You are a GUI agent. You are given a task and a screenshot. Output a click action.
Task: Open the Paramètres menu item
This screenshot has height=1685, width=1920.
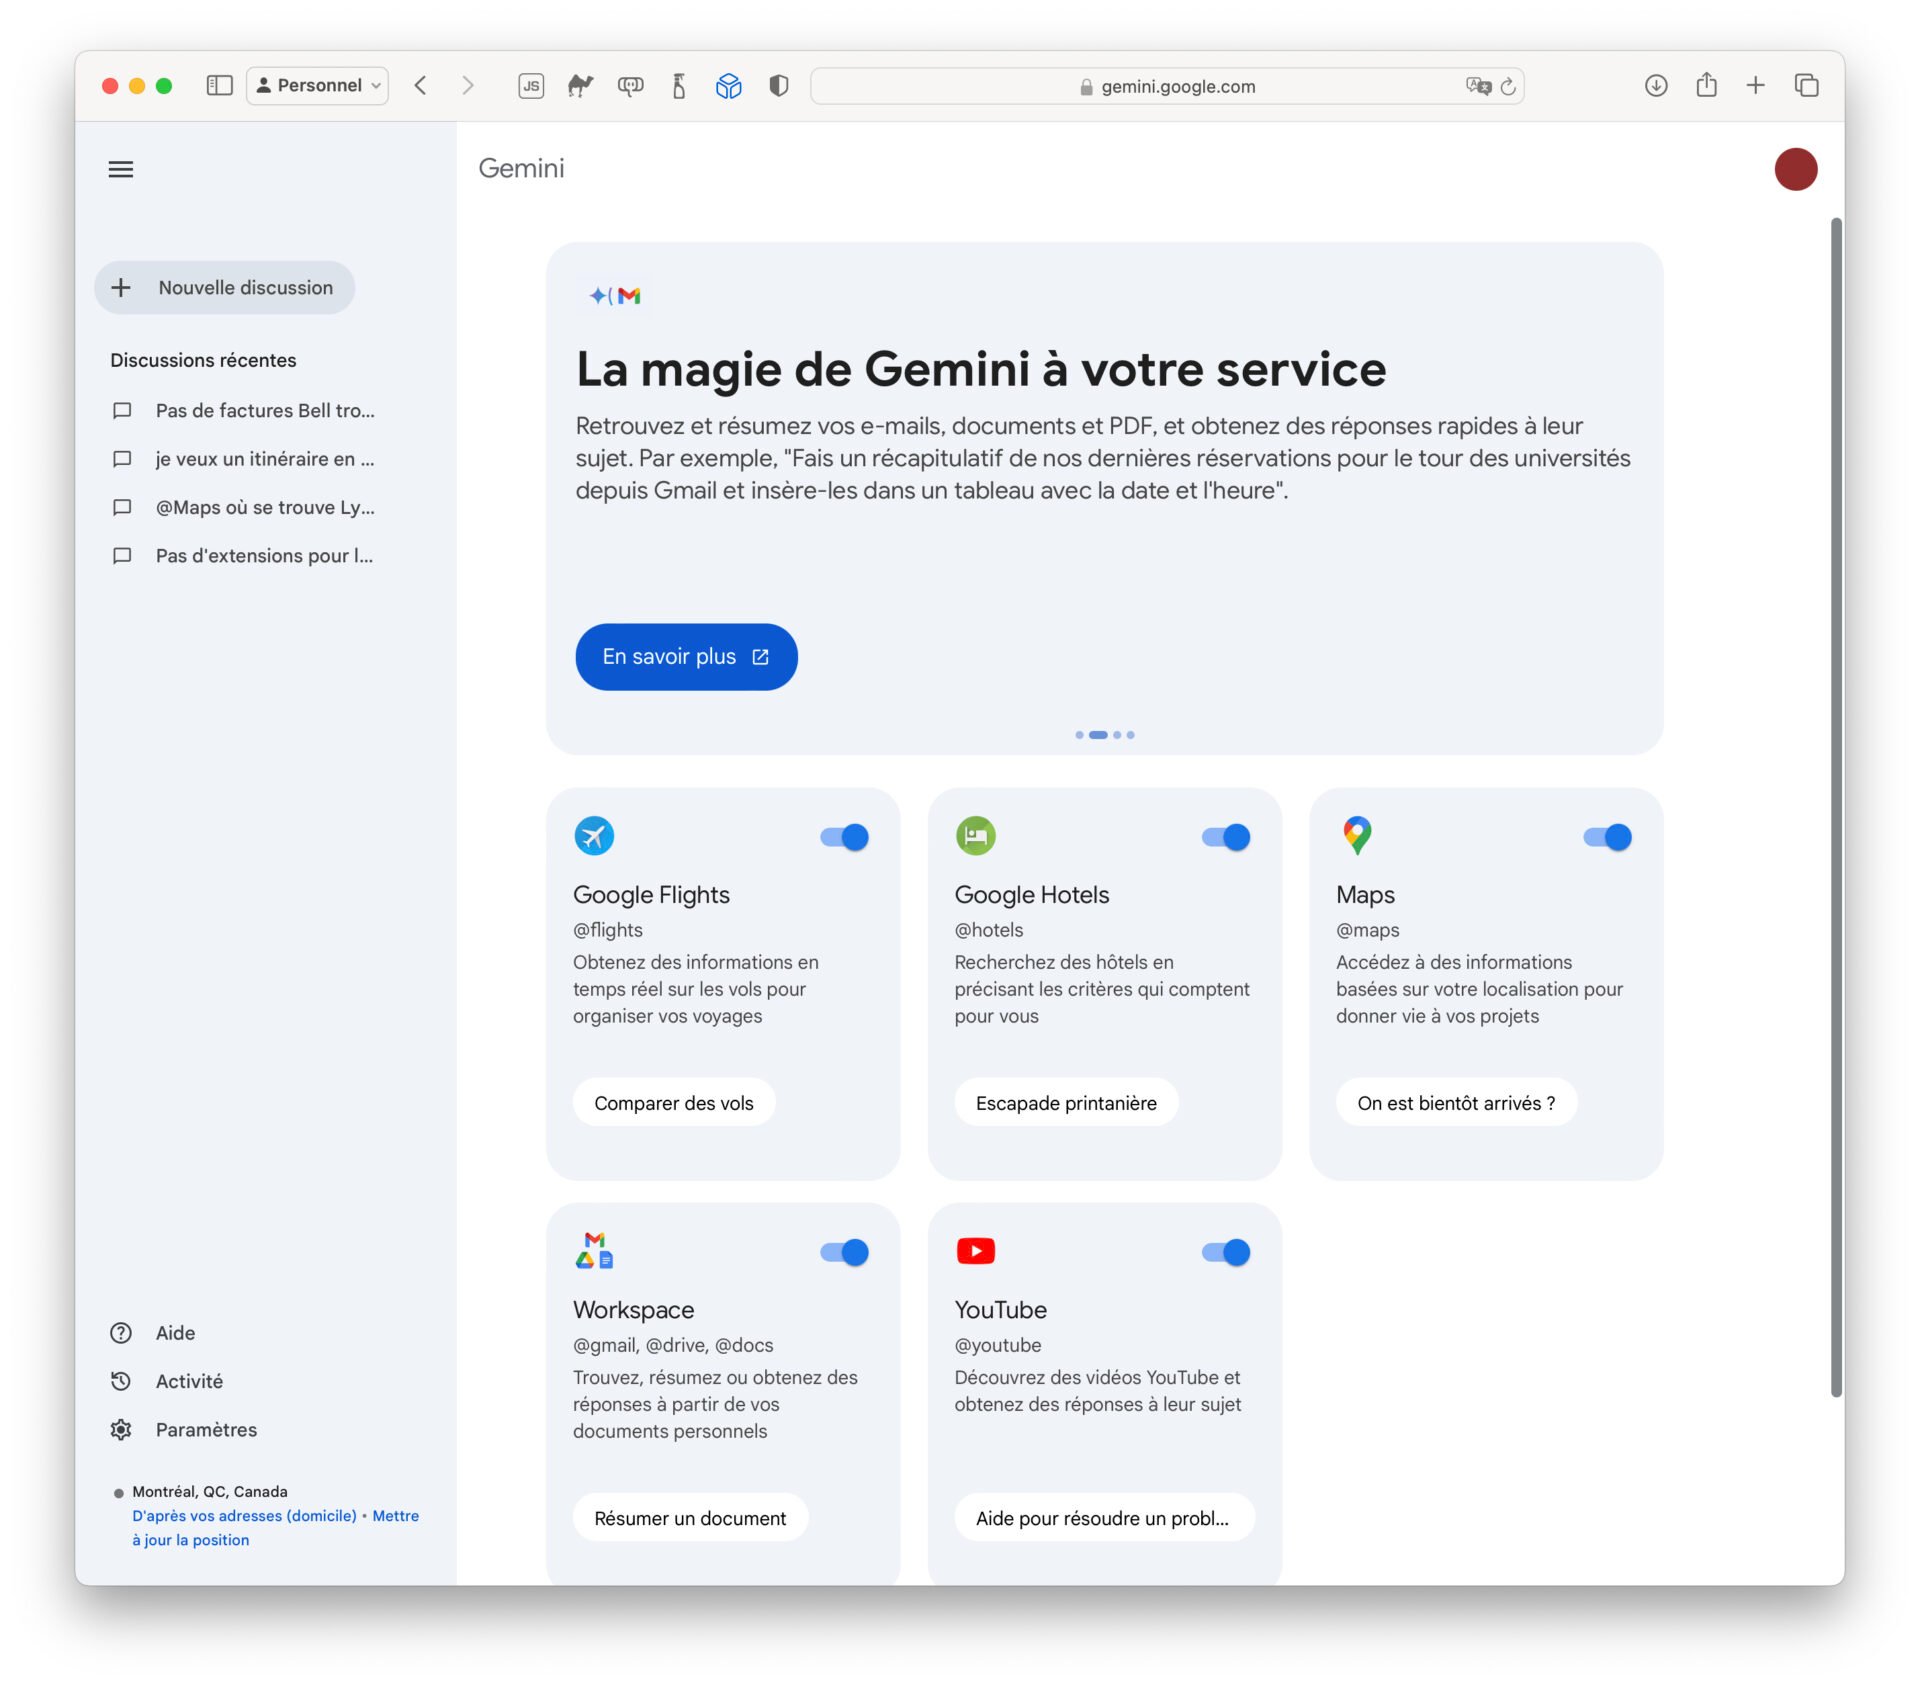pos(206,1430)
